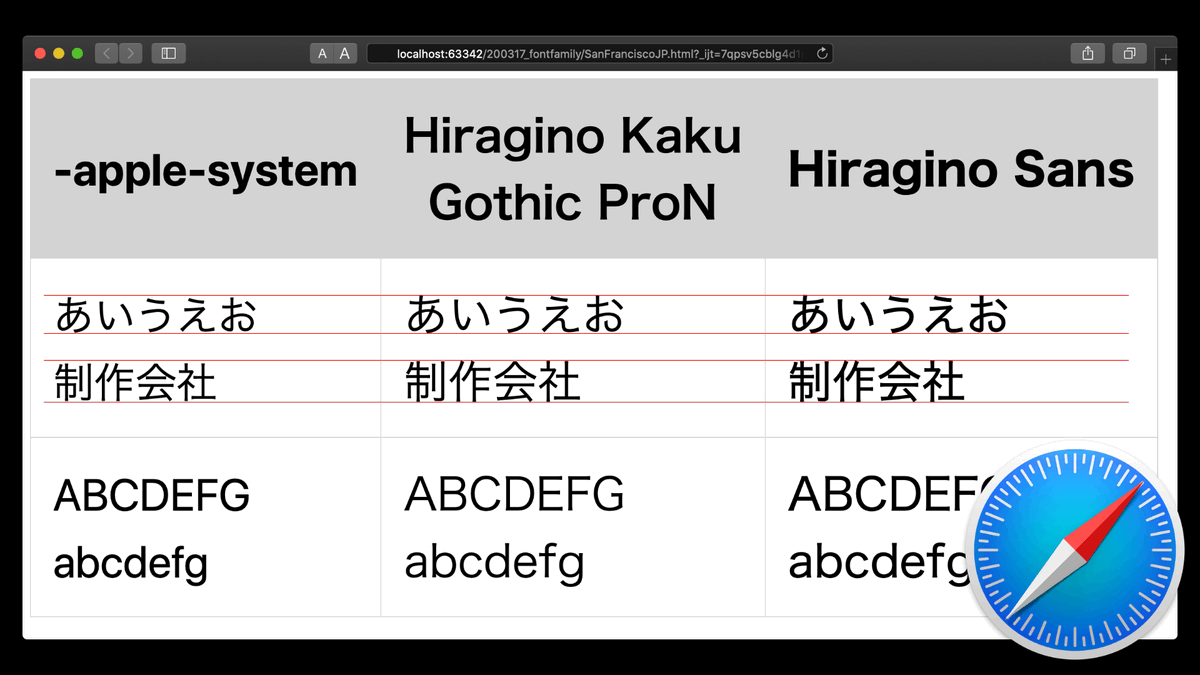Open the Share menu icon
Image resolution: width=1200 pixels, height=675 pixels.
pyautogui.click(x=1087, y=54)
